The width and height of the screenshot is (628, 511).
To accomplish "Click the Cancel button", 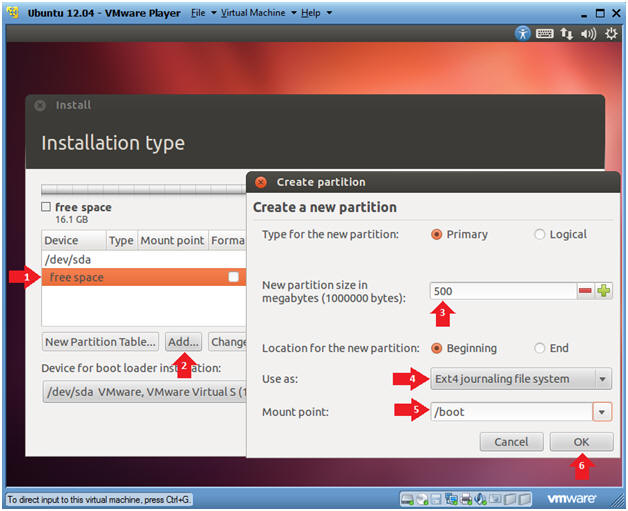I will [x=511, y=442].
